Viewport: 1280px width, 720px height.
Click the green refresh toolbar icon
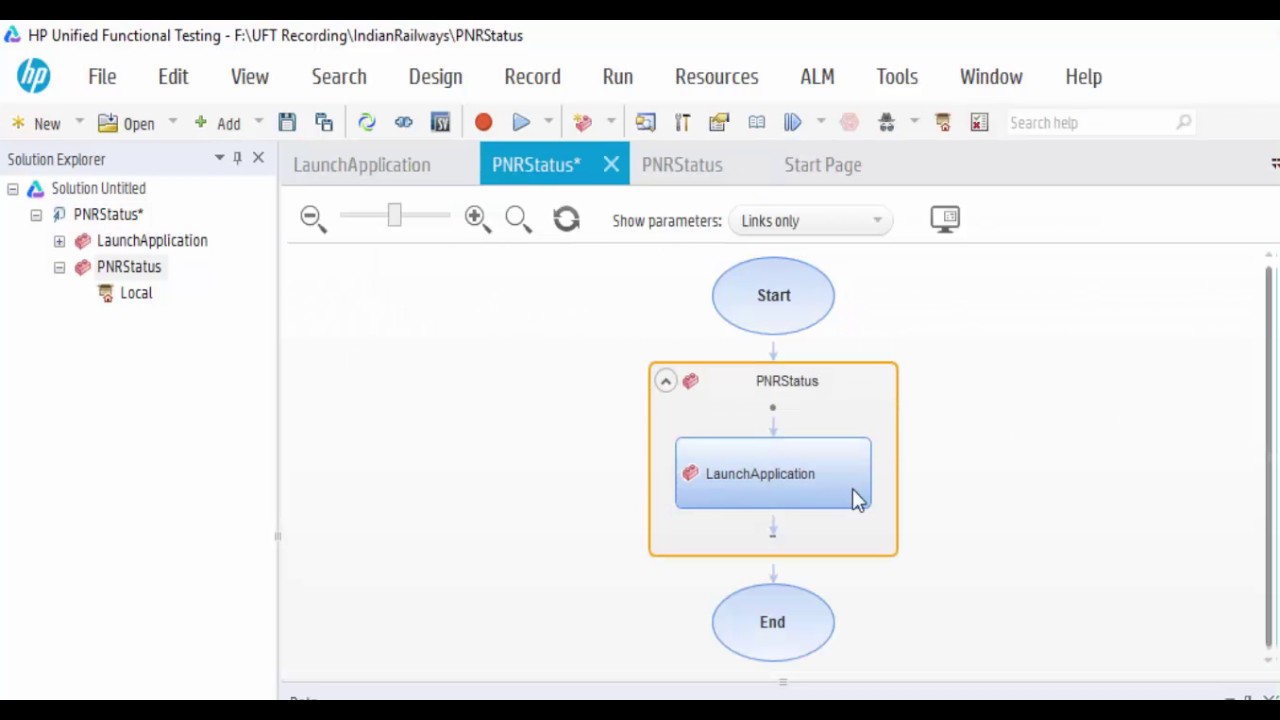pos(367,122)
